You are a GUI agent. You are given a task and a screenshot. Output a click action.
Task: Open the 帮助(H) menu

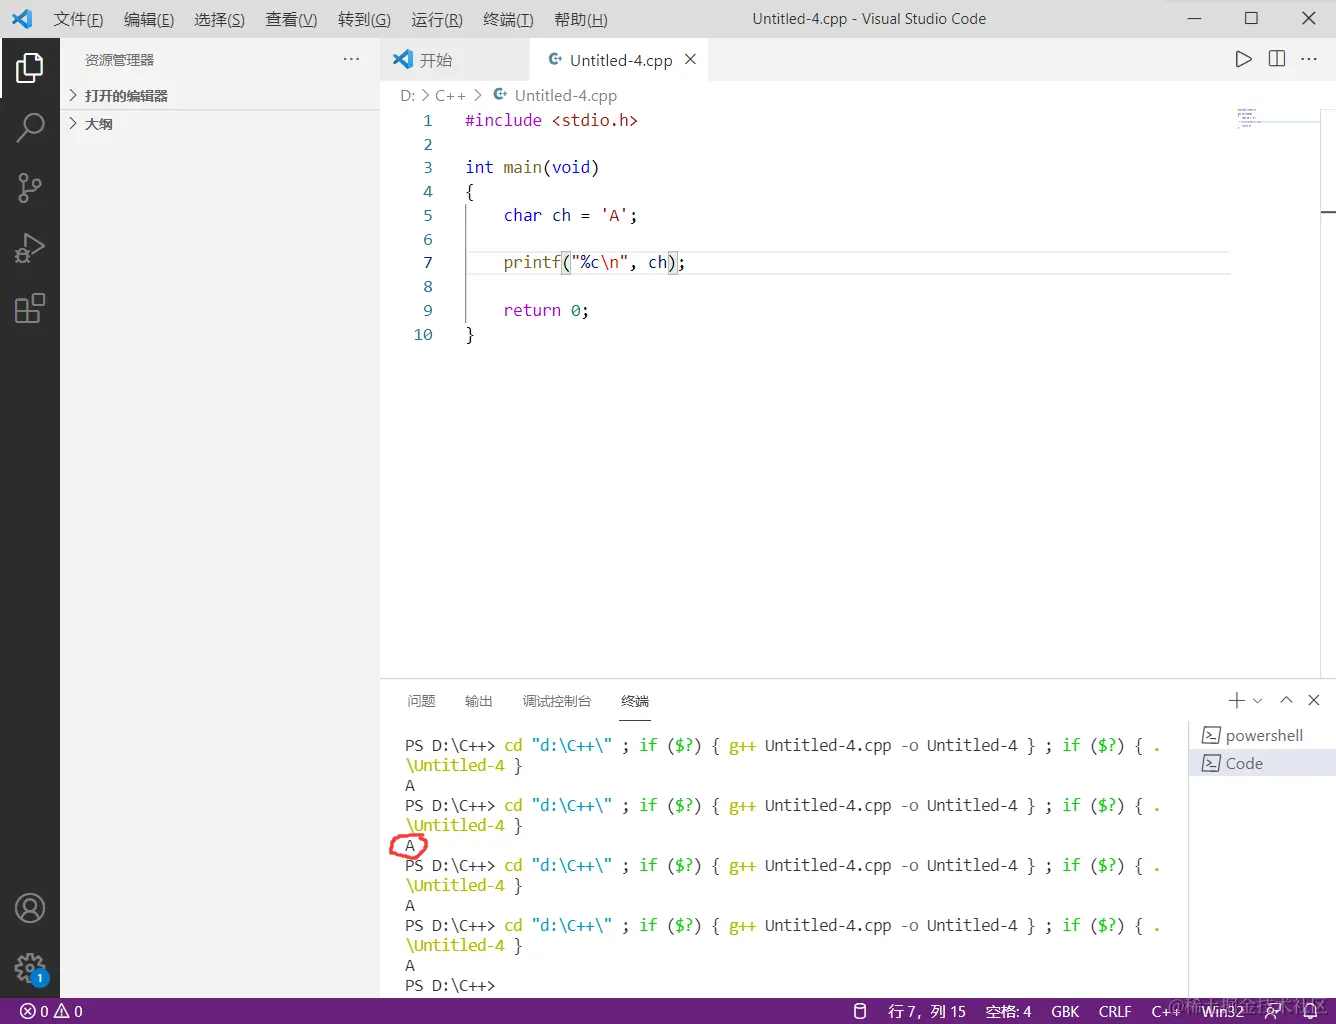tap(580, 19)
